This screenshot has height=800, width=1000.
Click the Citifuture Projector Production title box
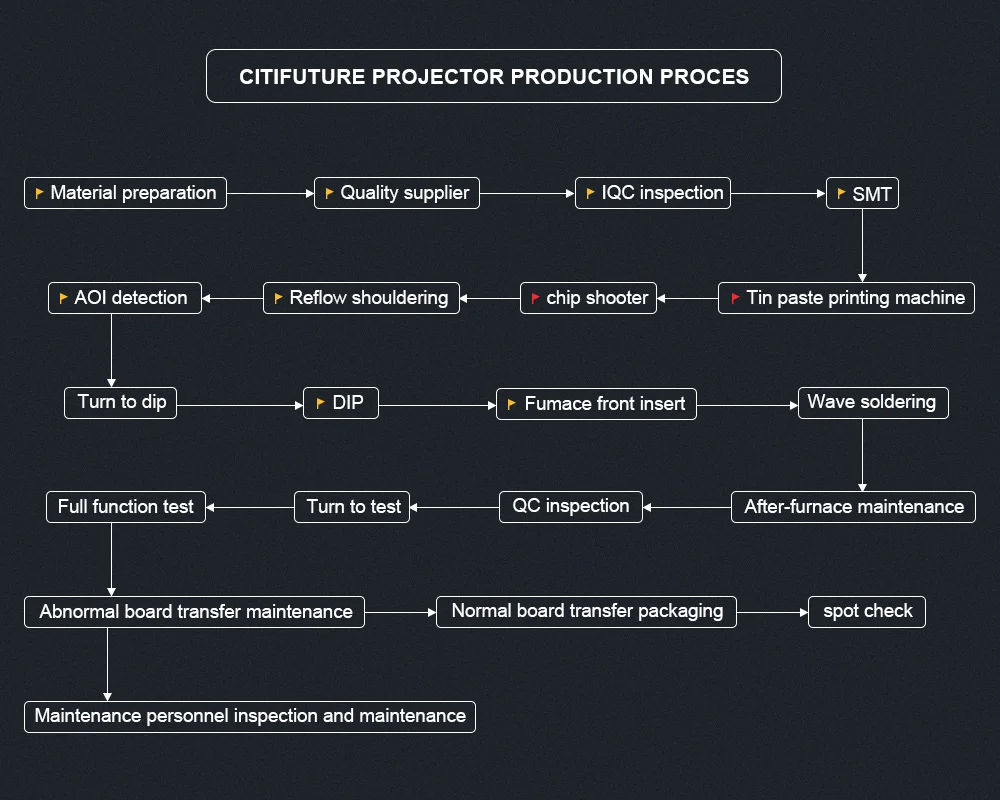pos(493,77)
